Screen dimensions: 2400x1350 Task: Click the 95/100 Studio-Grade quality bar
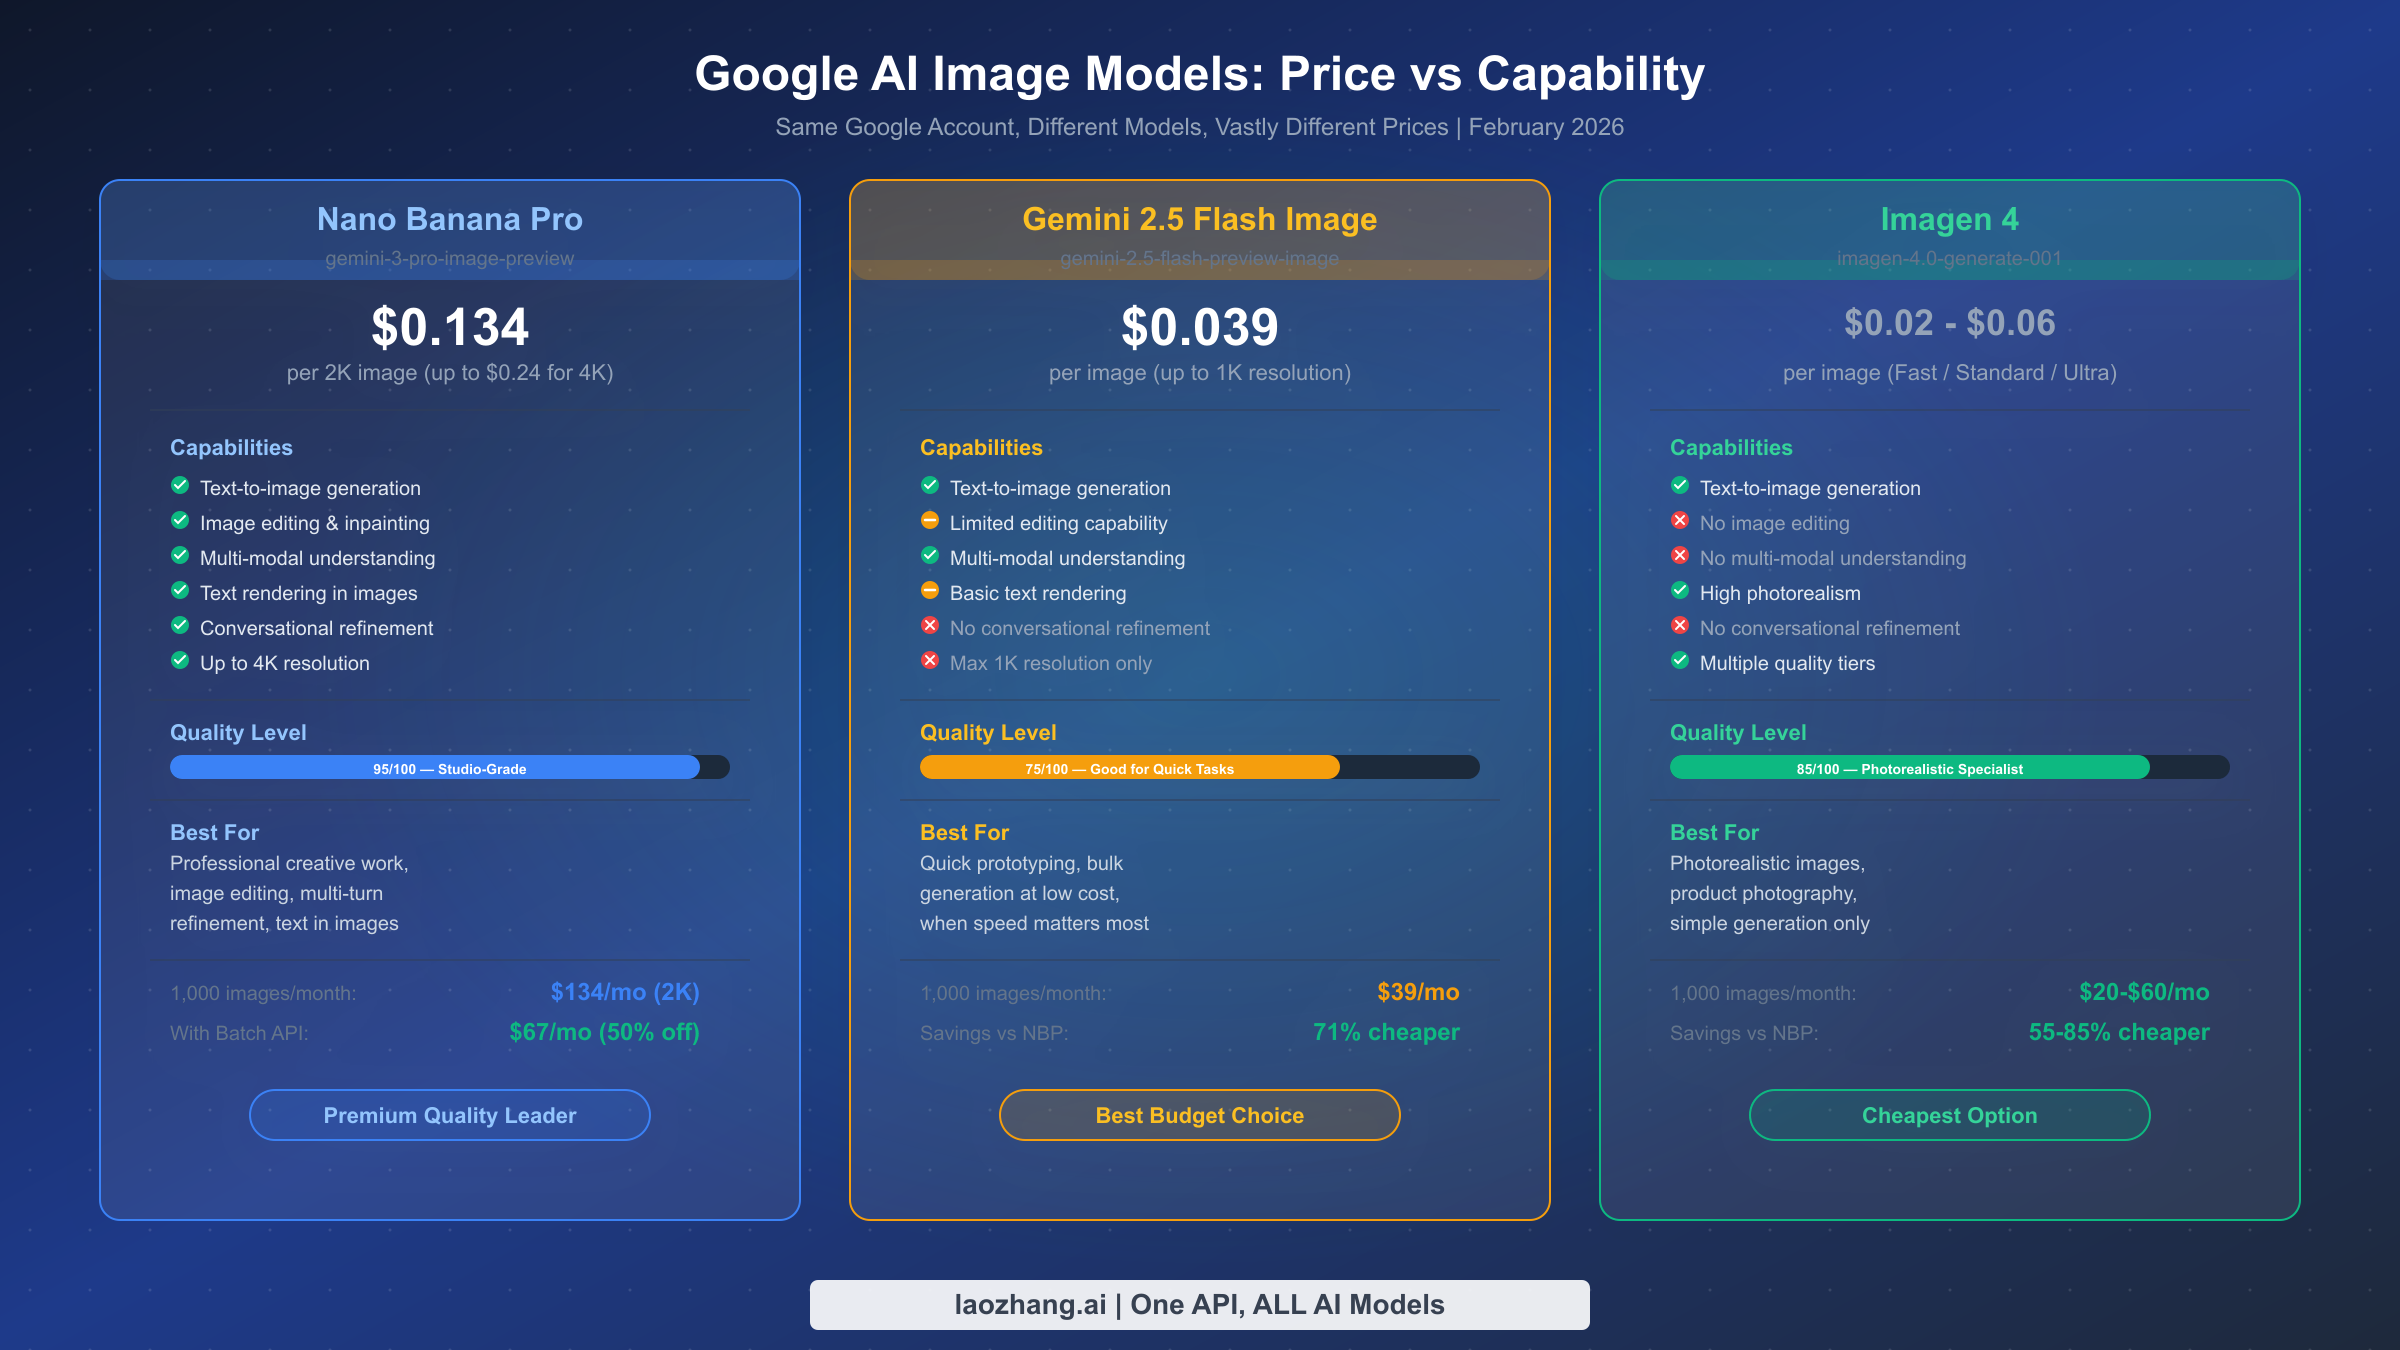[x=435, y=767]
